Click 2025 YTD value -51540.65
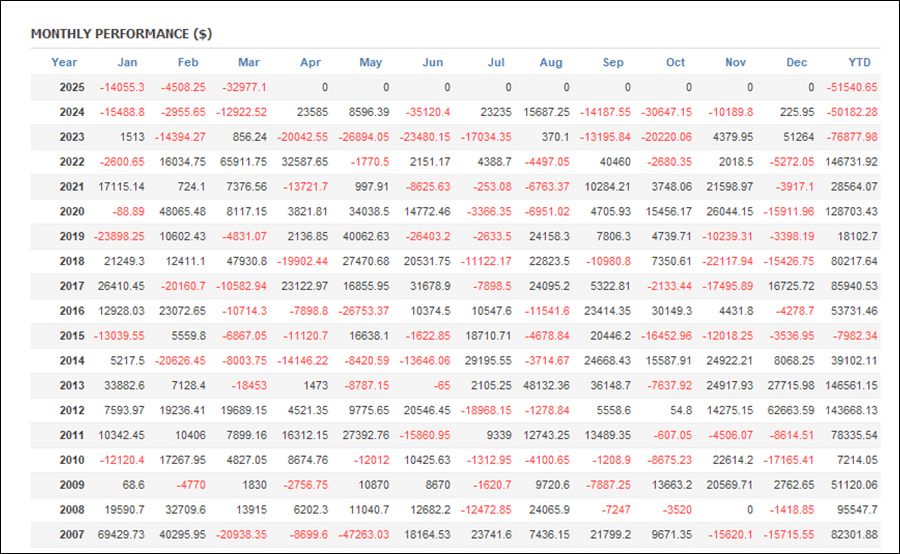The height and width of the screenshot is (554, 900). 852,87
